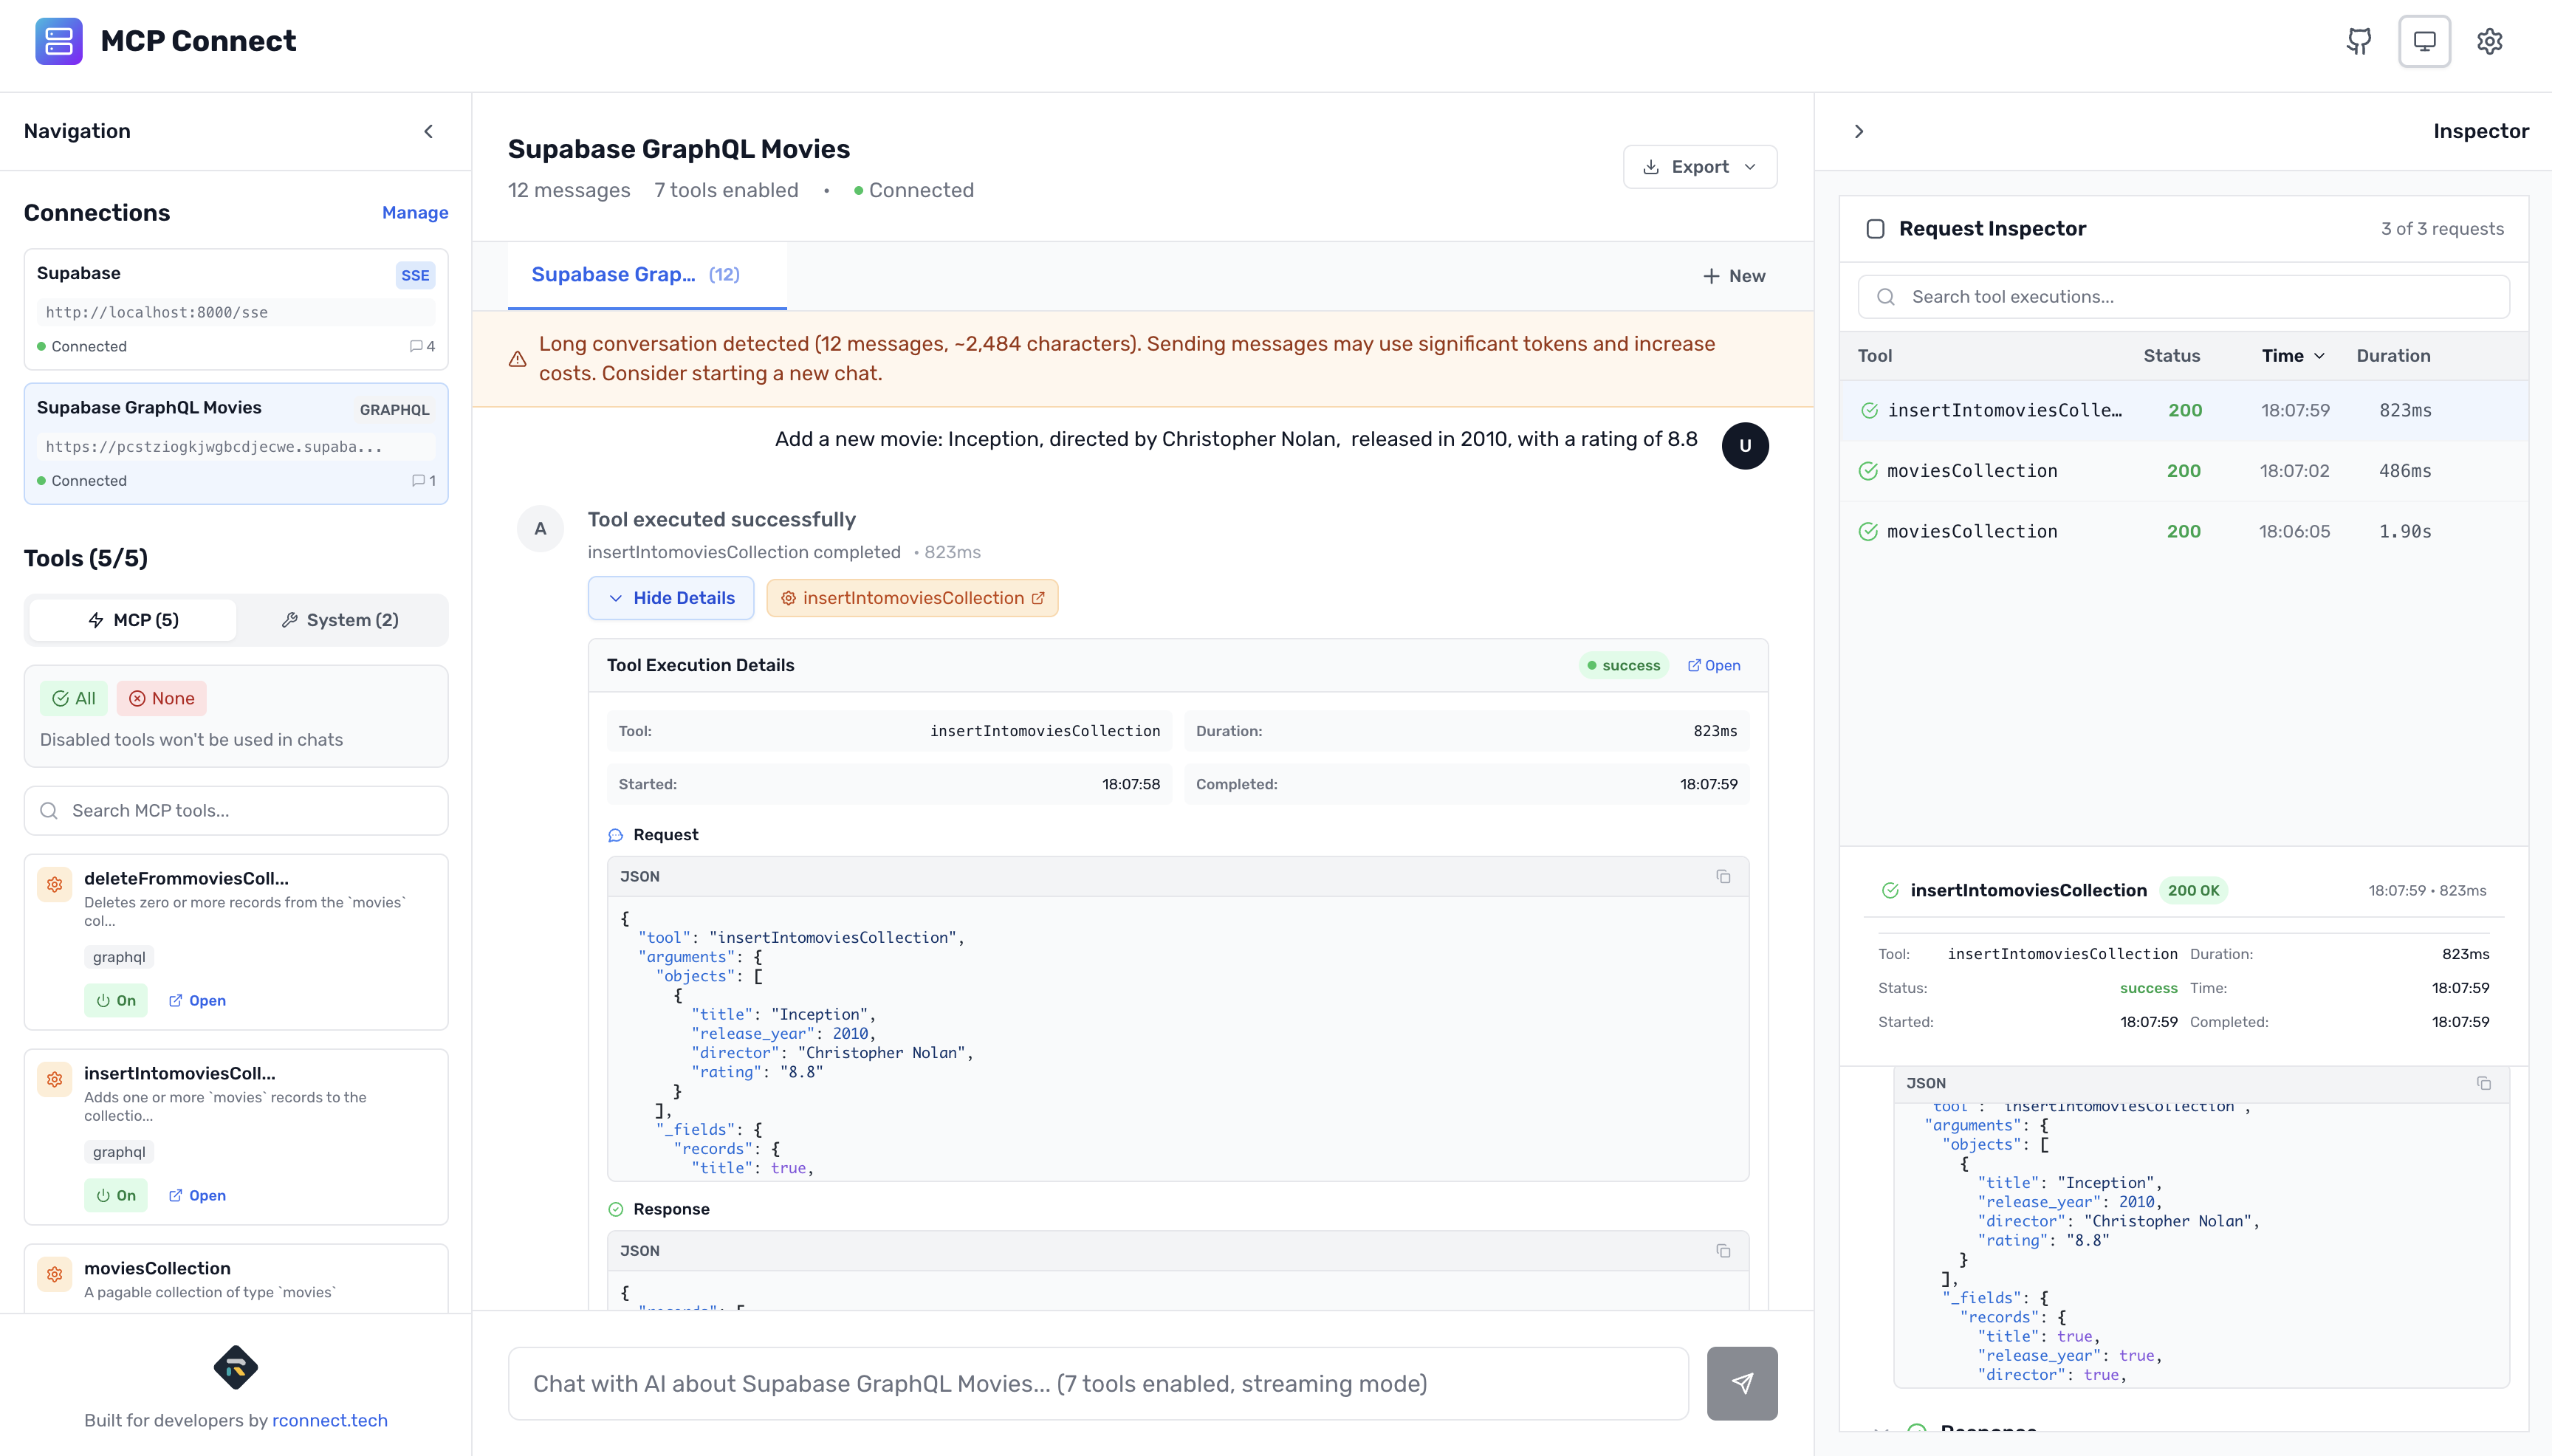Copy the Response JSON using its copy icon
This screenshot has width=2552, height=1456.
click(x=1723, y=1250)
